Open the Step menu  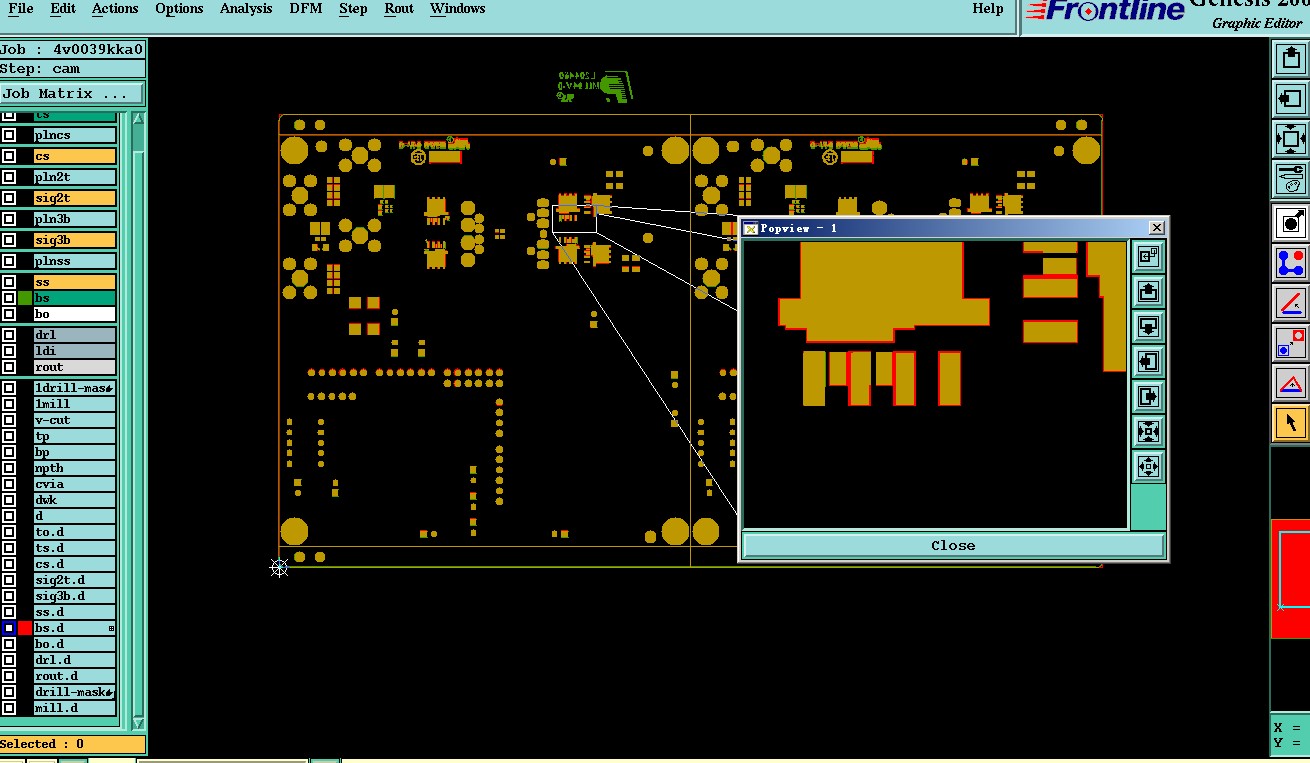pos(353,9)
